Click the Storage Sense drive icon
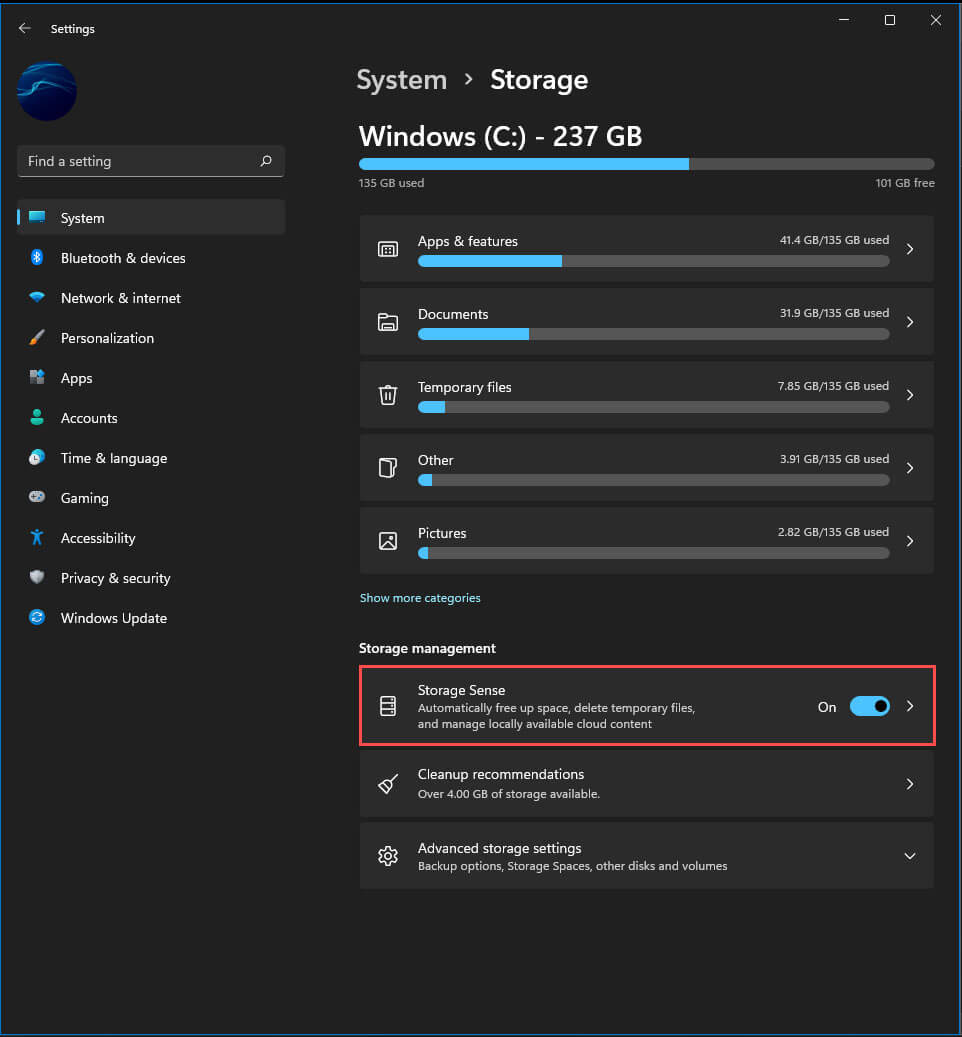The height and width of the screenshot is (1037, 962). tap(387, 706)
